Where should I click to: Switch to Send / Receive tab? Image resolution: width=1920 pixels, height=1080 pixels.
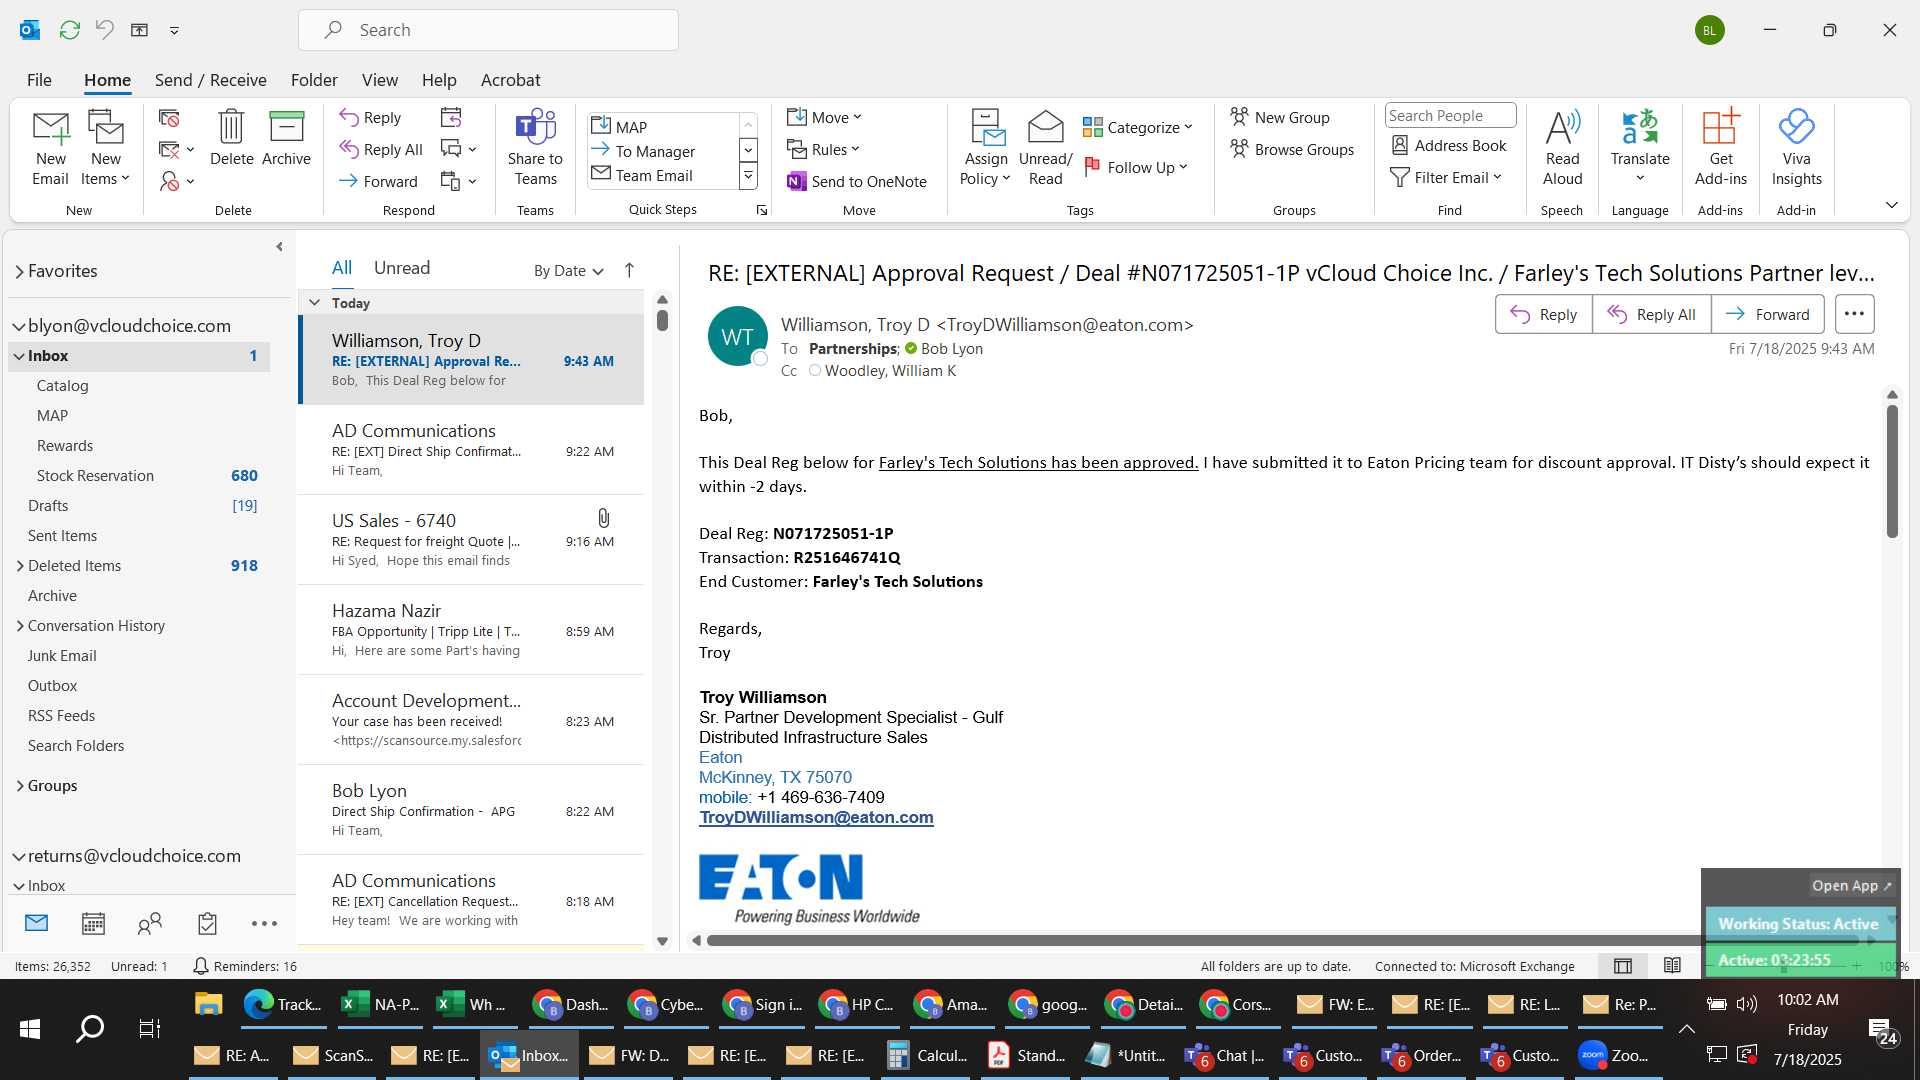coord(210,80)
